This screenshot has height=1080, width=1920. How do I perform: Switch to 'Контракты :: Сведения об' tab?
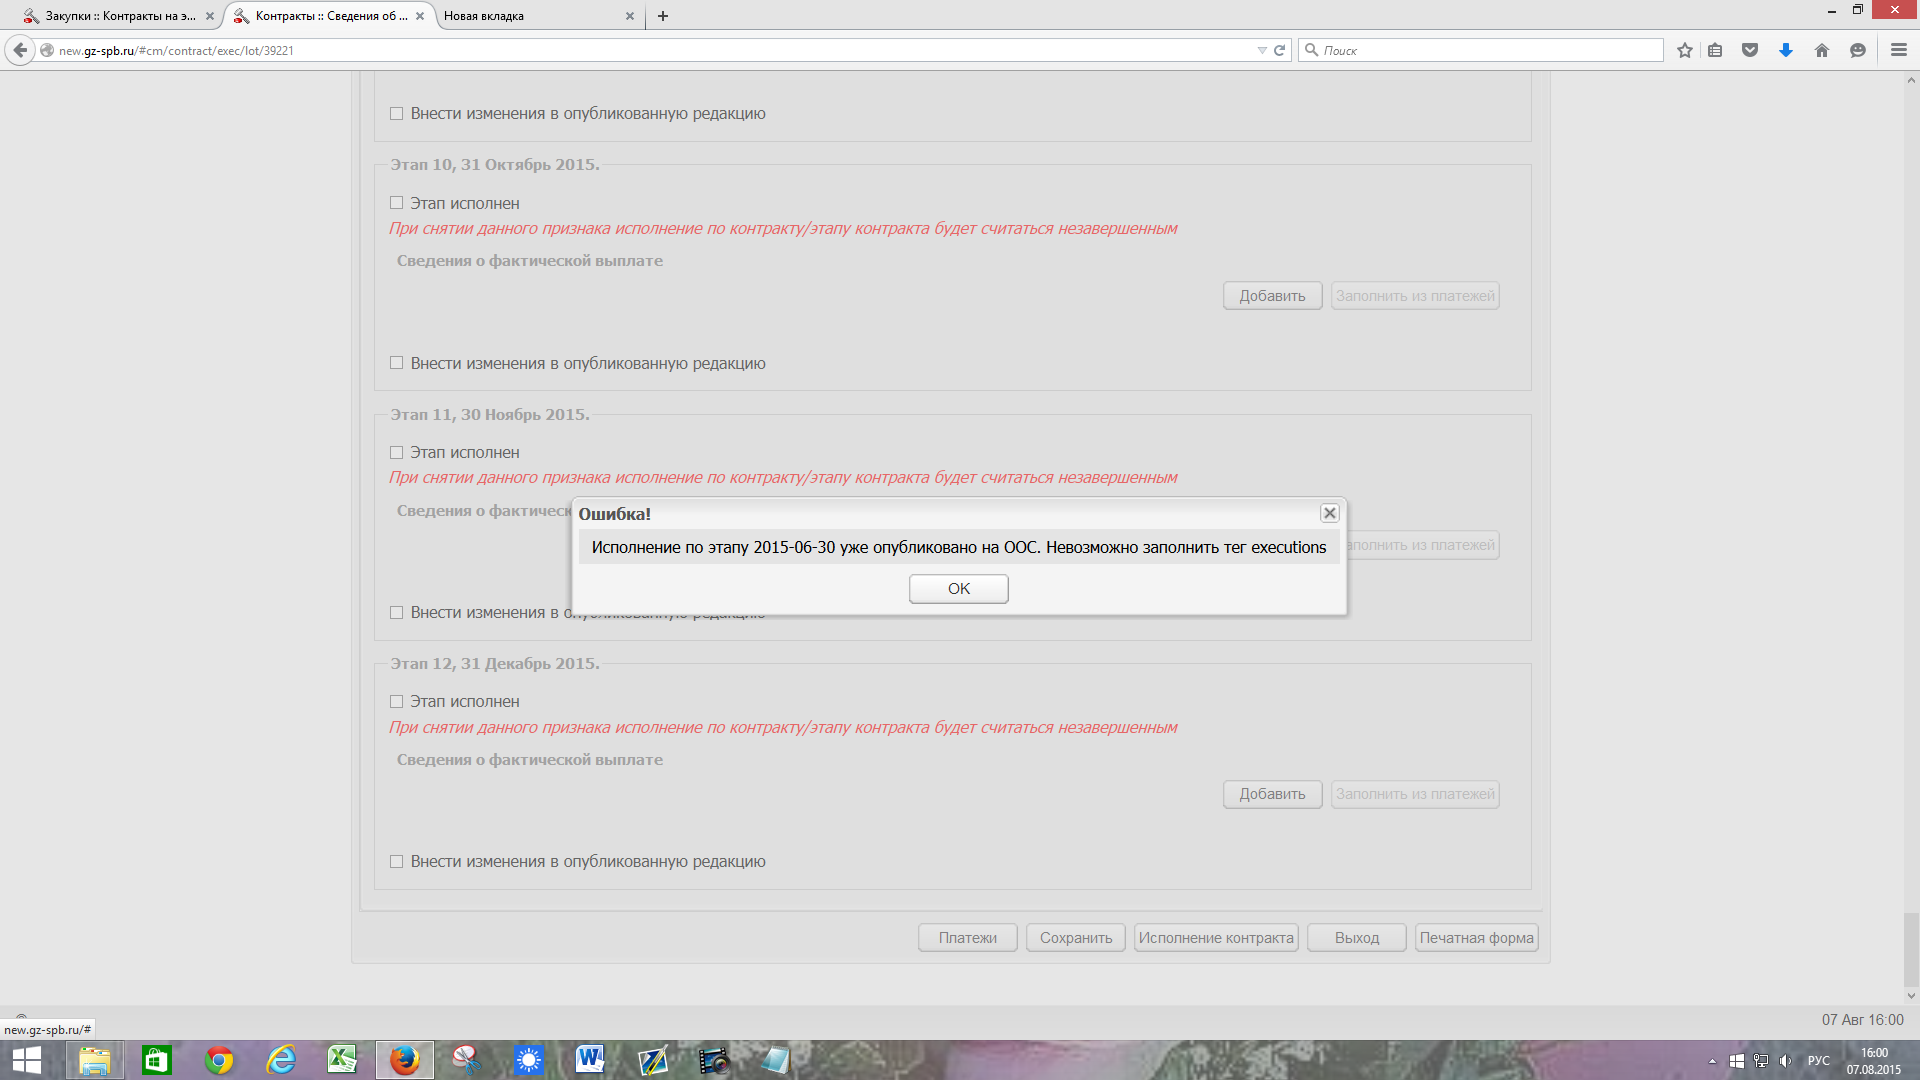tap(330, 16)
